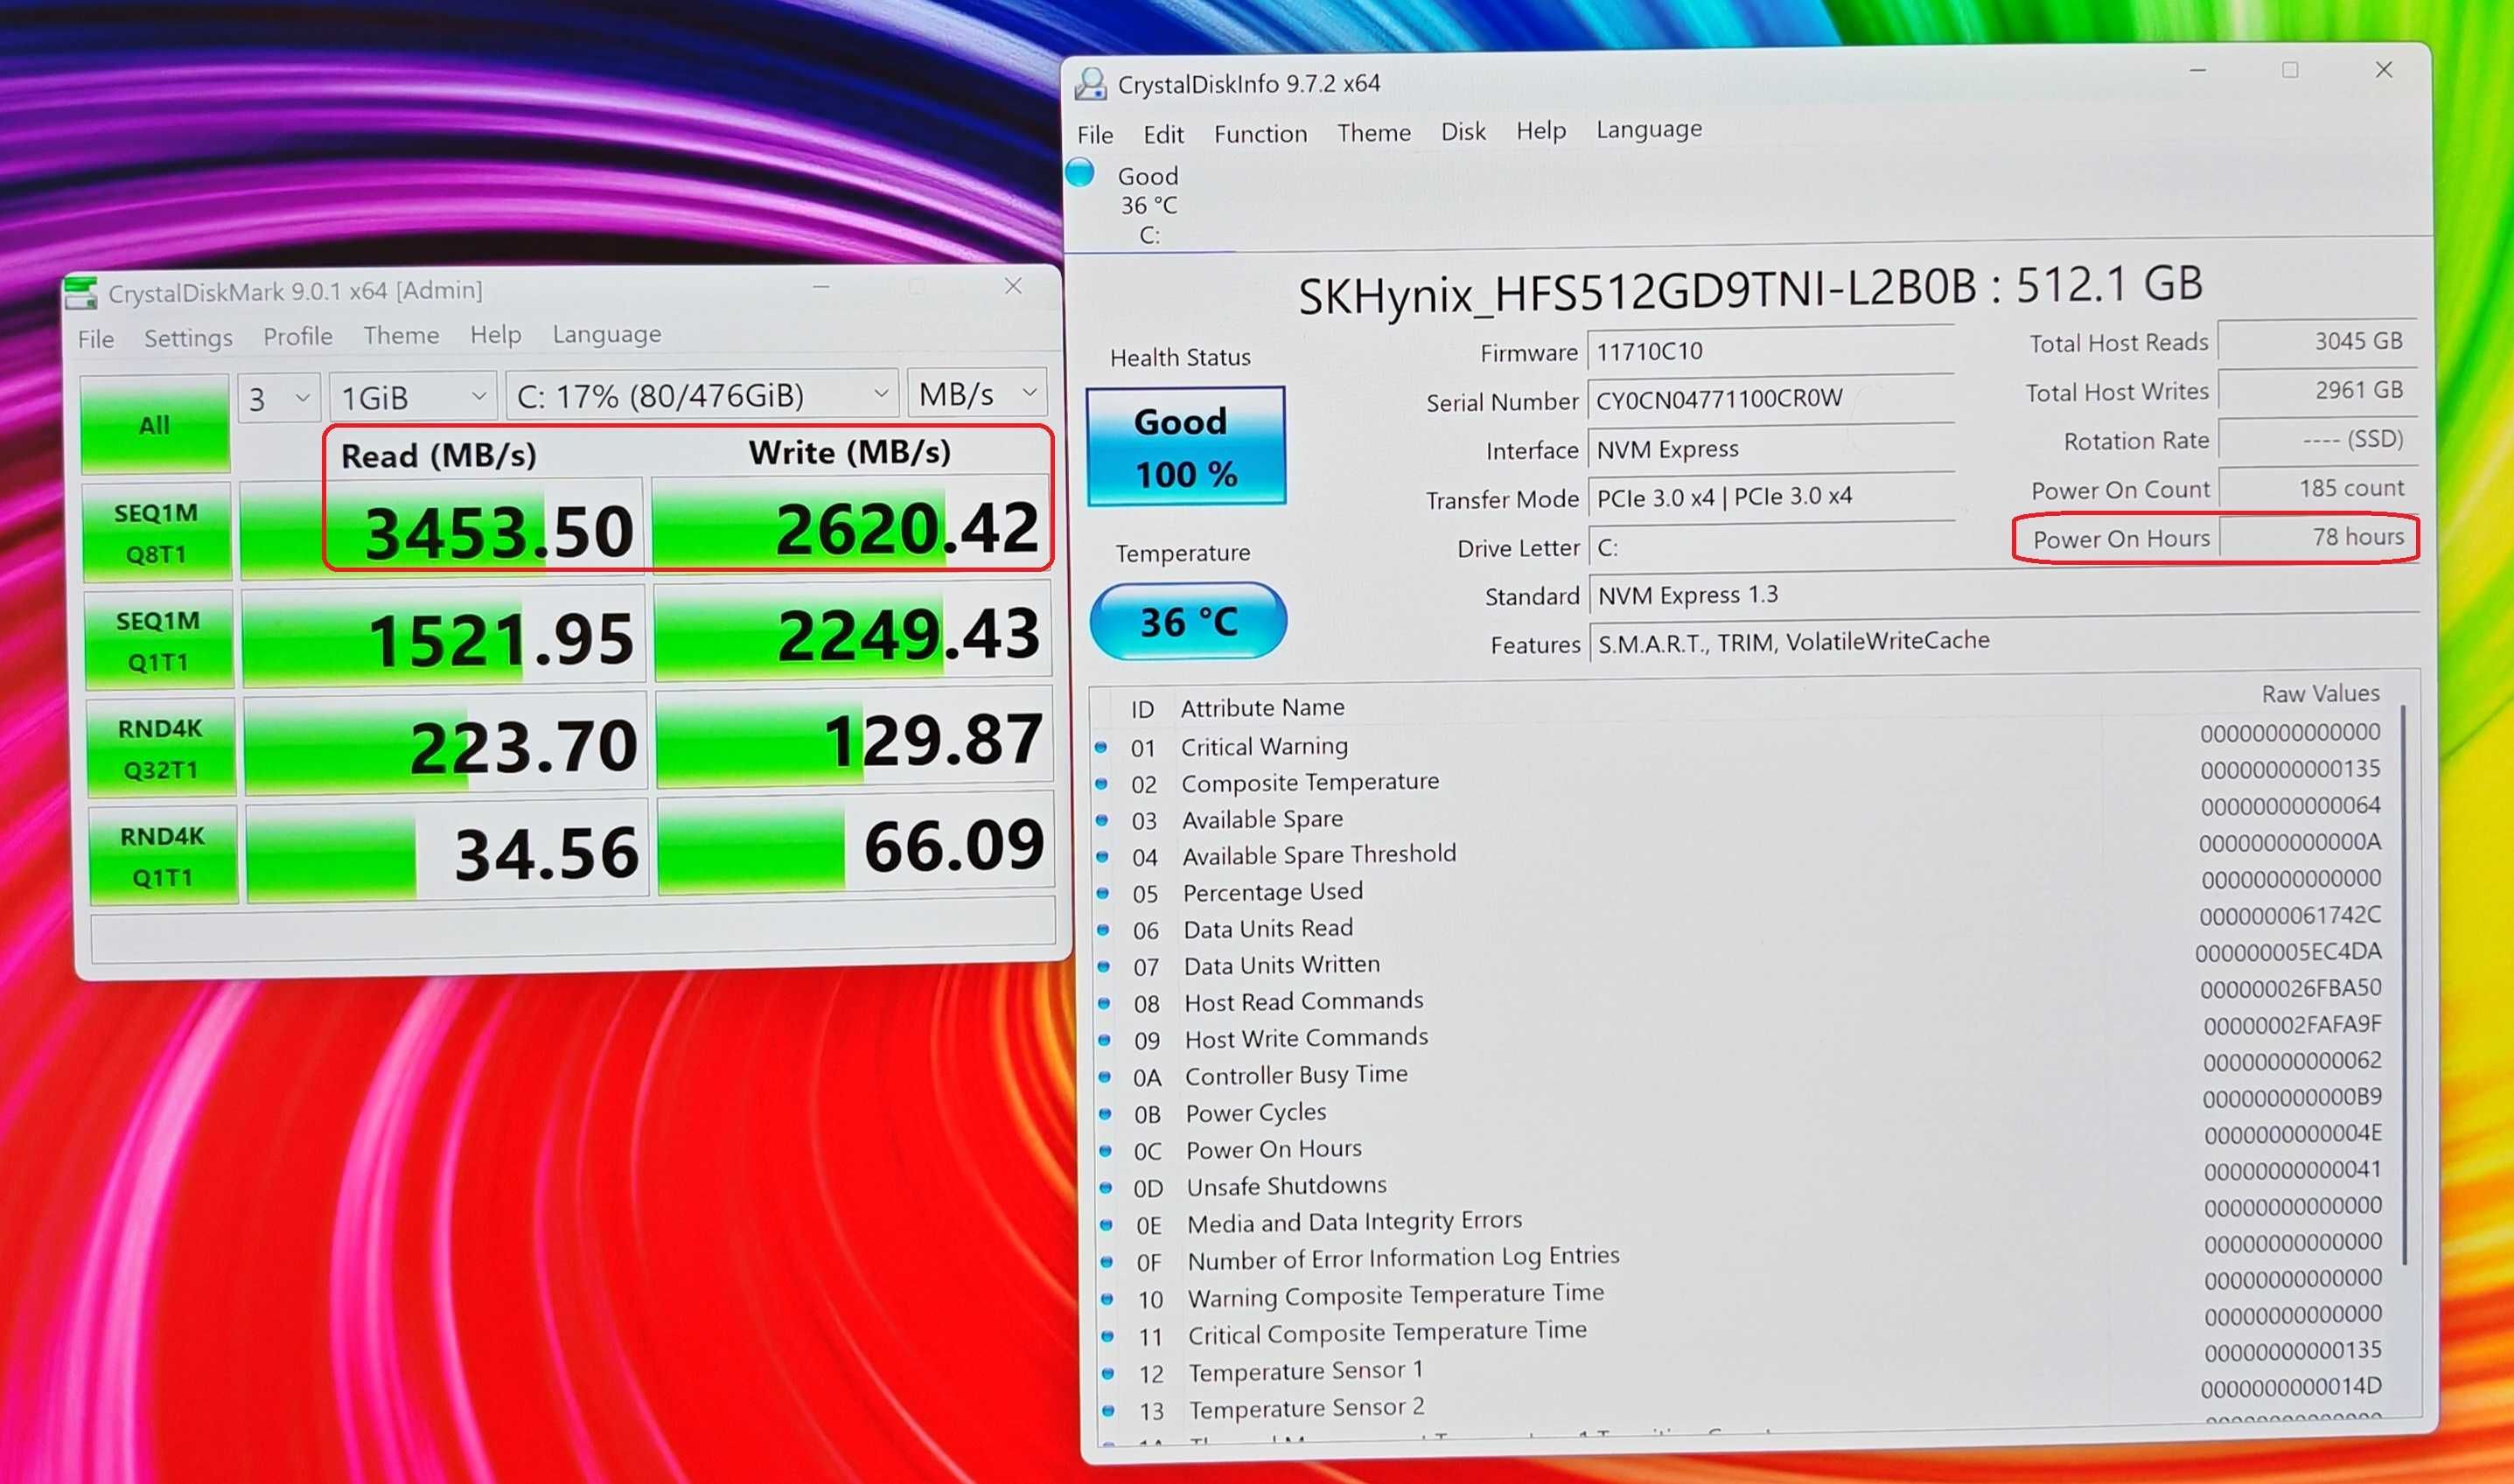Start the RND4K Q1T1 benchmark
The image size is (2514, 1484).
tap(163, 856)
